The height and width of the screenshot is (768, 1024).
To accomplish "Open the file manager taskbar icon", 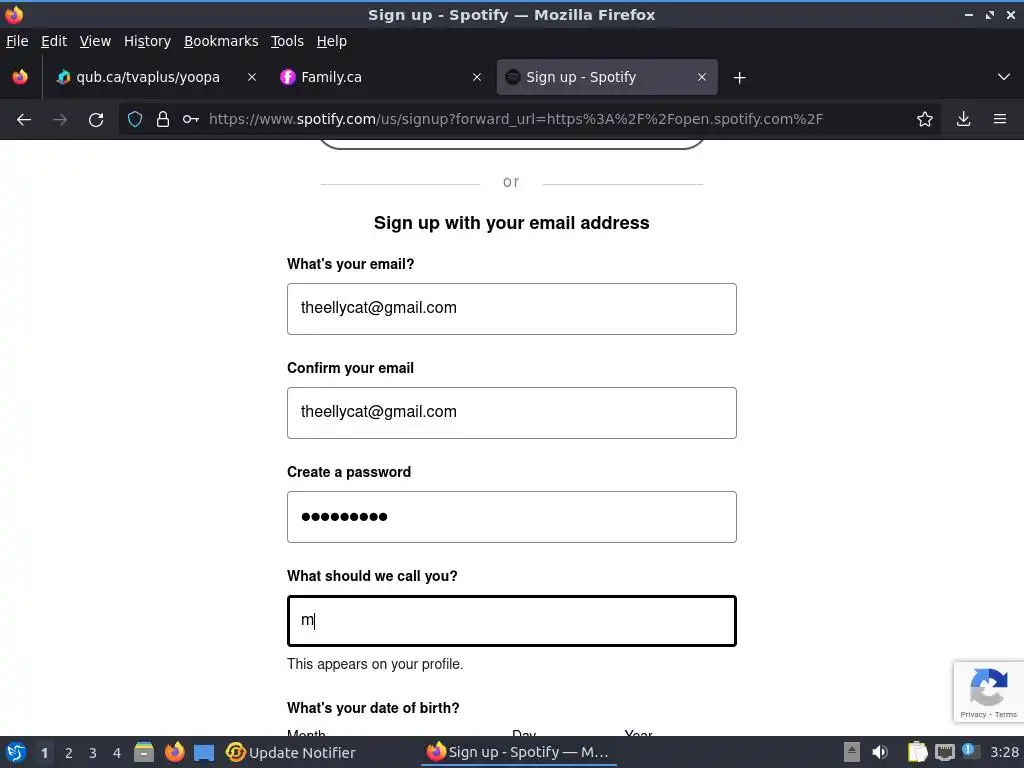I will (x=144, y=752).
